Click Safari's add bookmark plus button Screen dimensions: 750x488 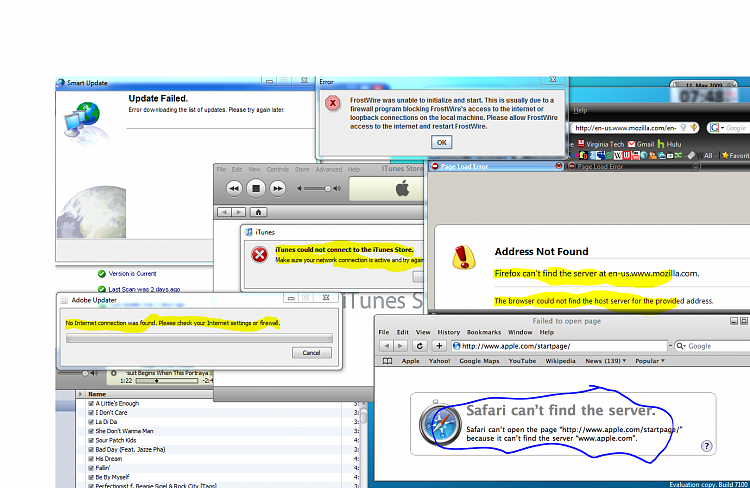(439, 345)
